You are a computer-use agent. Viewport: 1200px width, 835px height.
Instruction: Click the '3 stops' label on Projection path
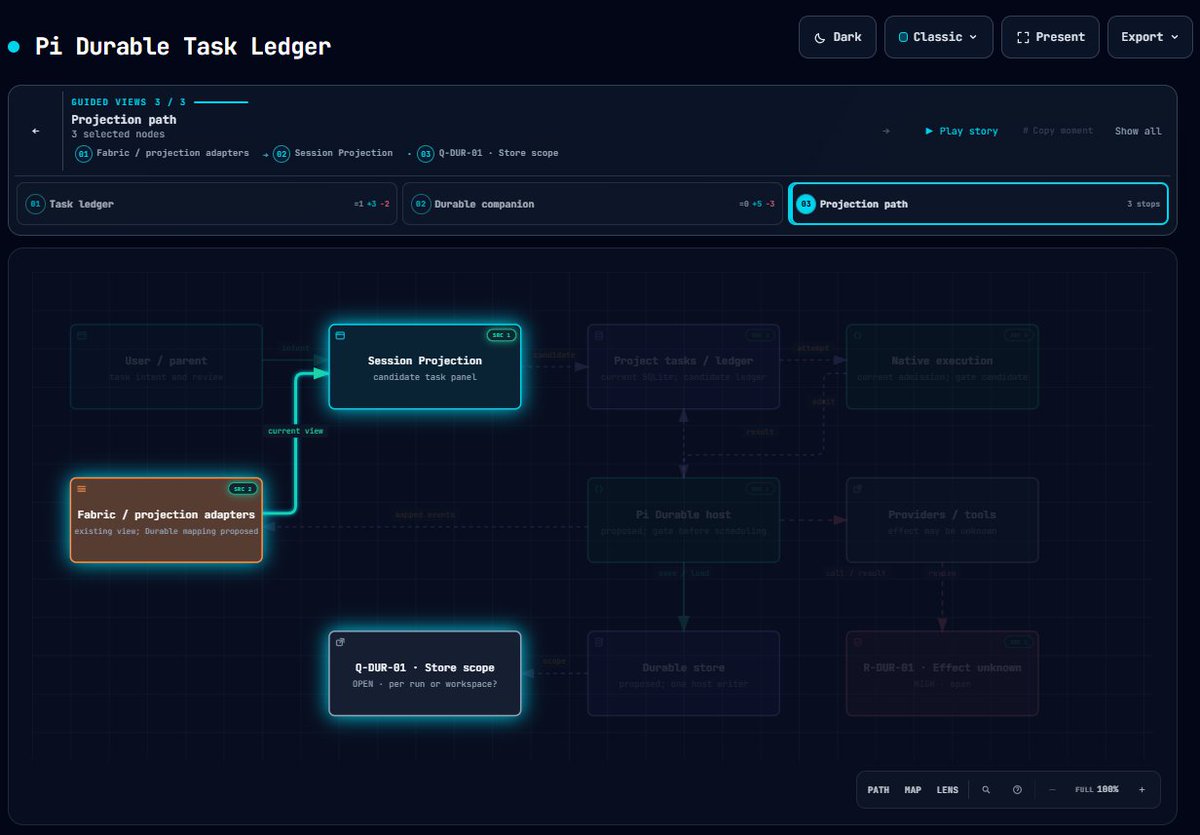click(1143, 204)
